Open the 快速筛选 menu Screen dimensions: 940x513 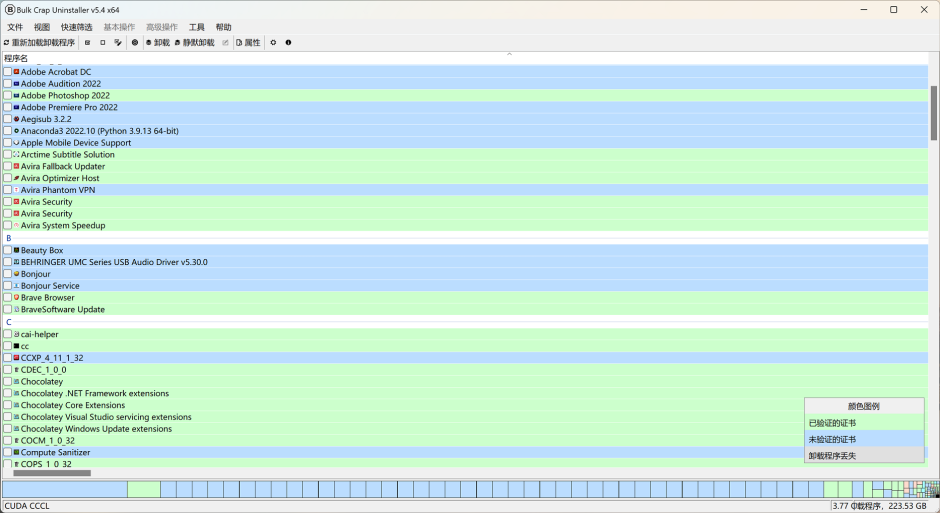pyautogui.click(x=76, y=27)
